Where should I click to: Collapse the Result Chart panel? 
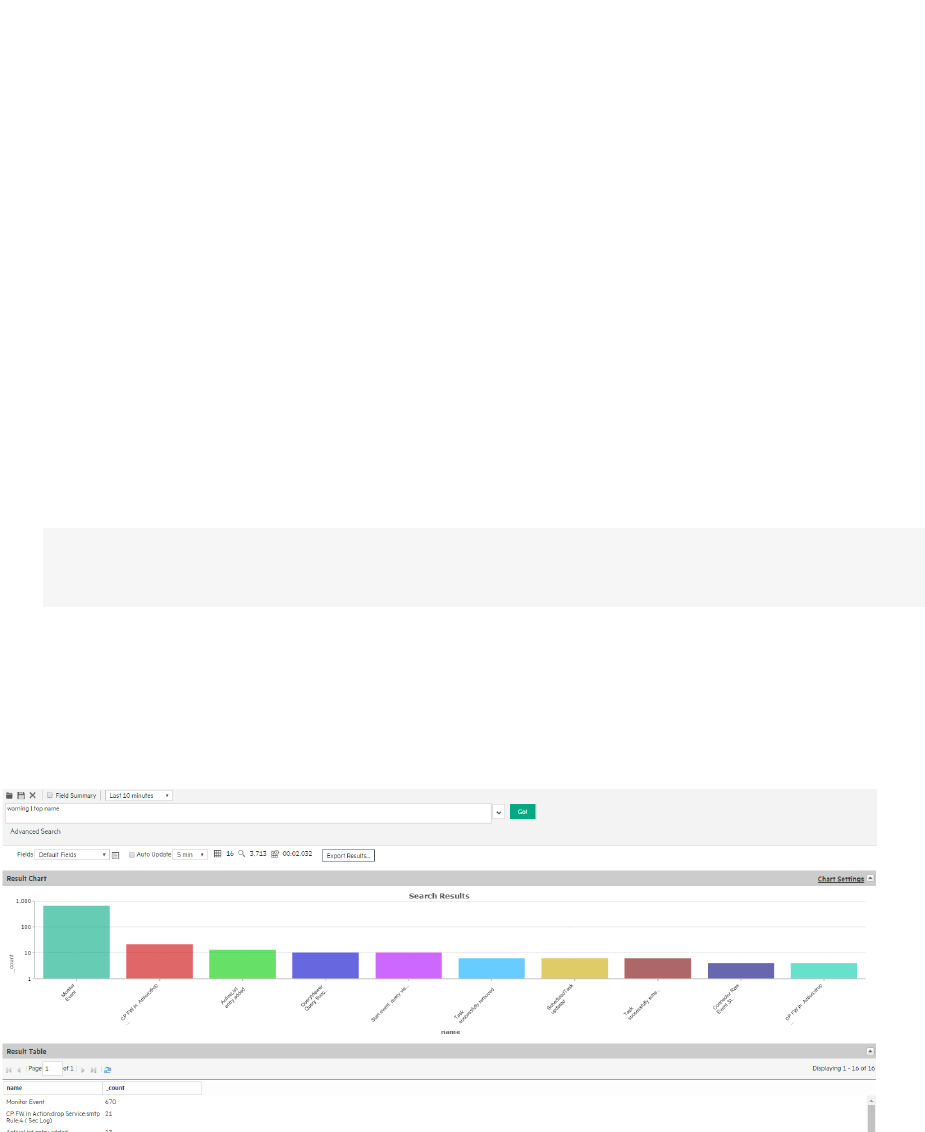(x=870, y=879)
